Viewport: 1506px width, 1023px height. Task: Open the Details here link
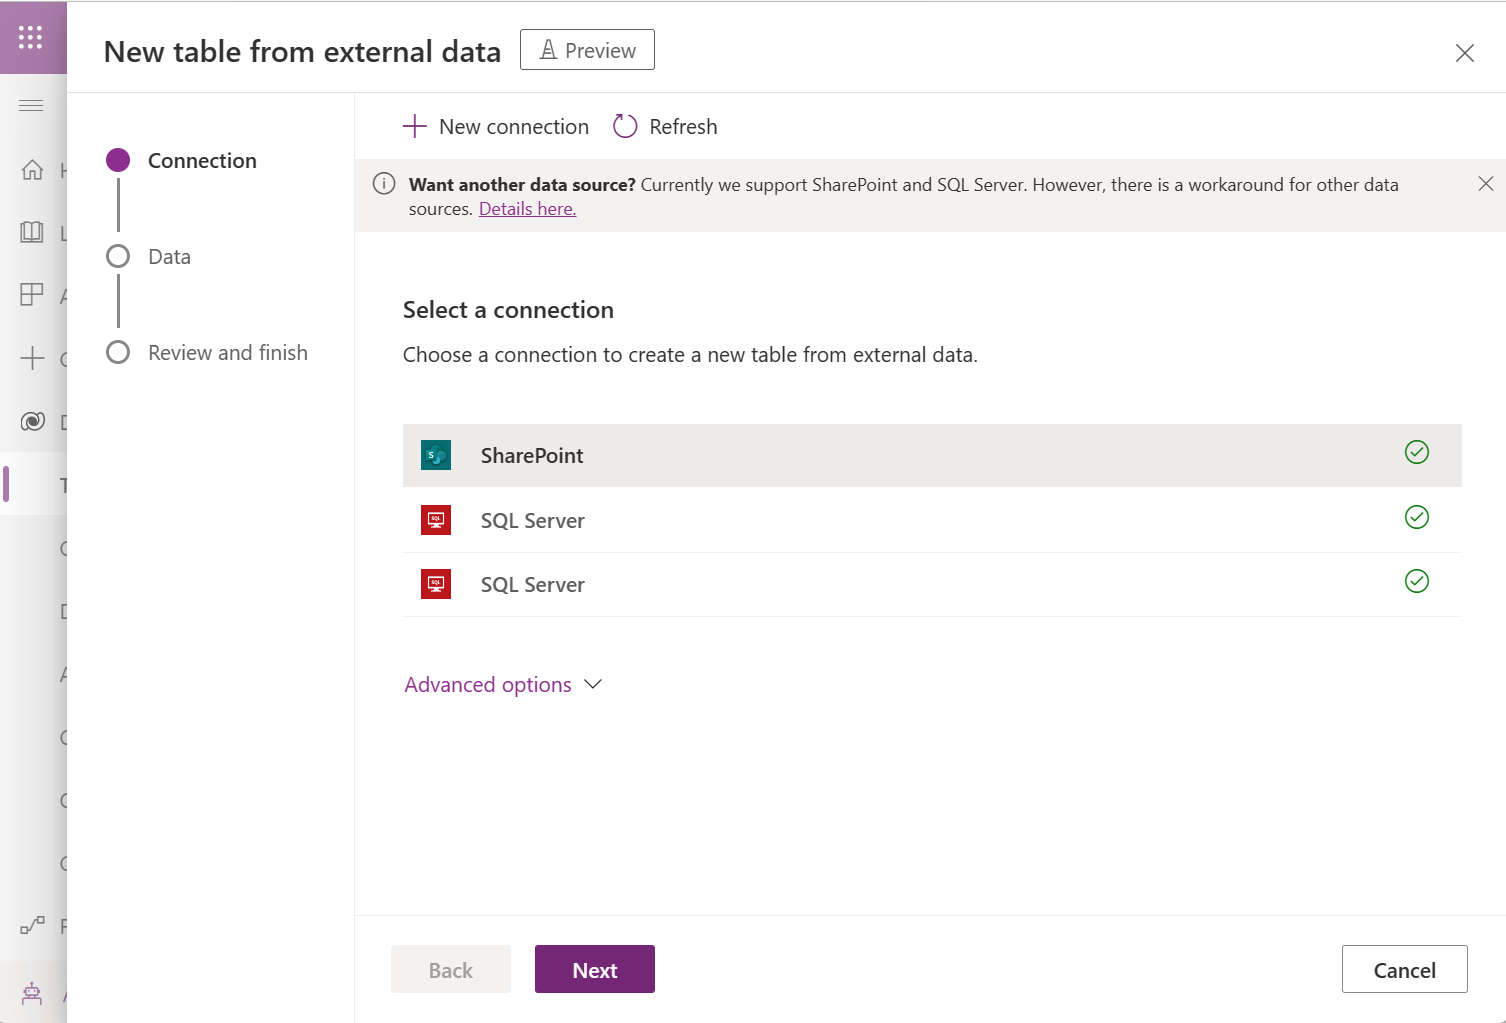[x=527, y=209]
